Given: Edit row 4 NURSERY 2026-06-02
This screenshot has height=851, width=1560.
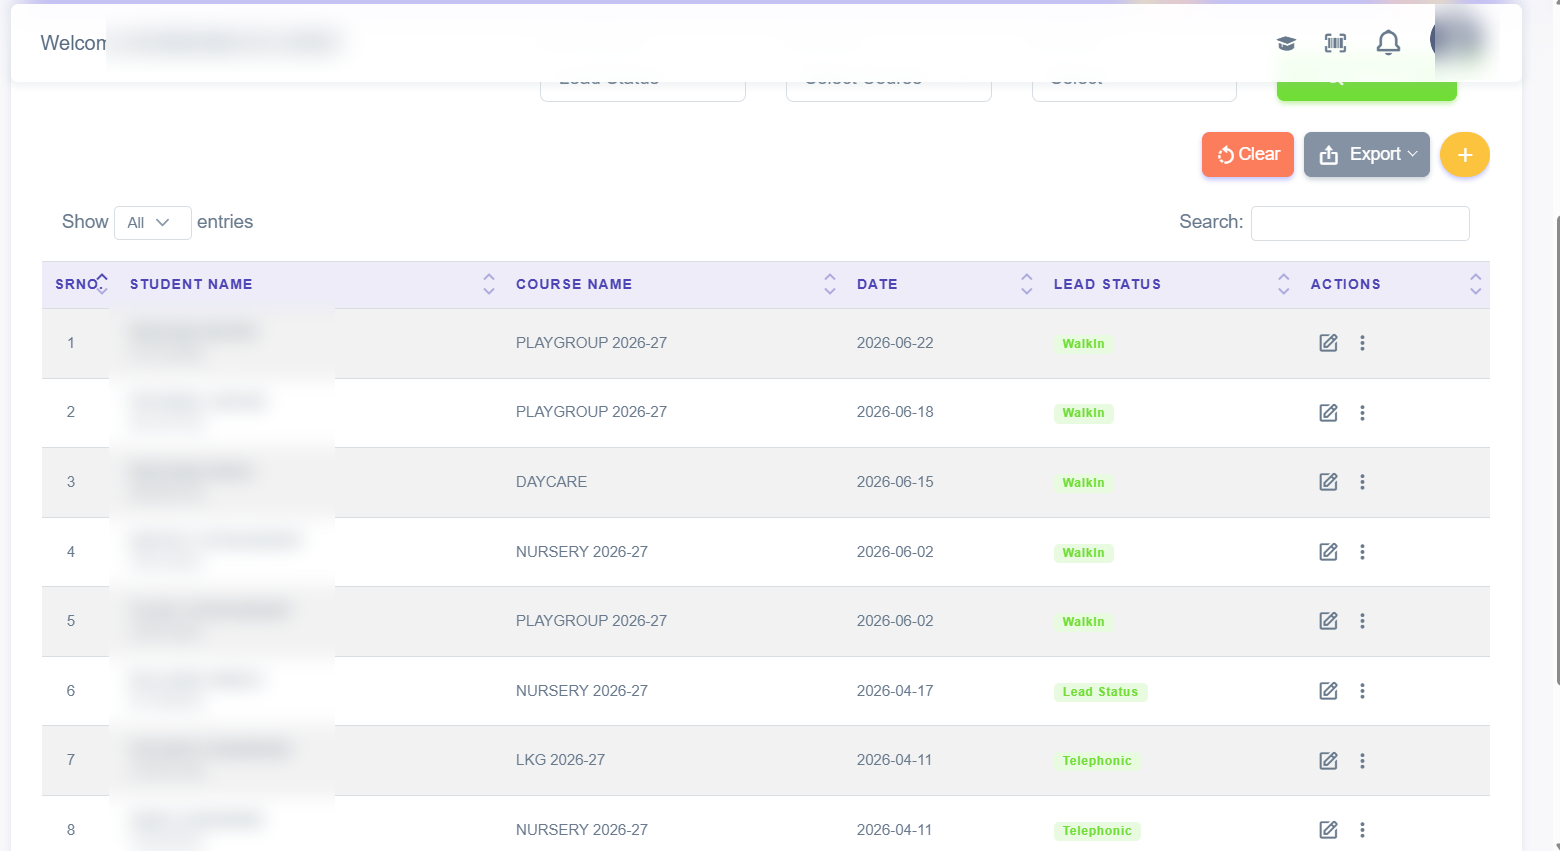Looking at the screenshot, I should [1328, 552].
